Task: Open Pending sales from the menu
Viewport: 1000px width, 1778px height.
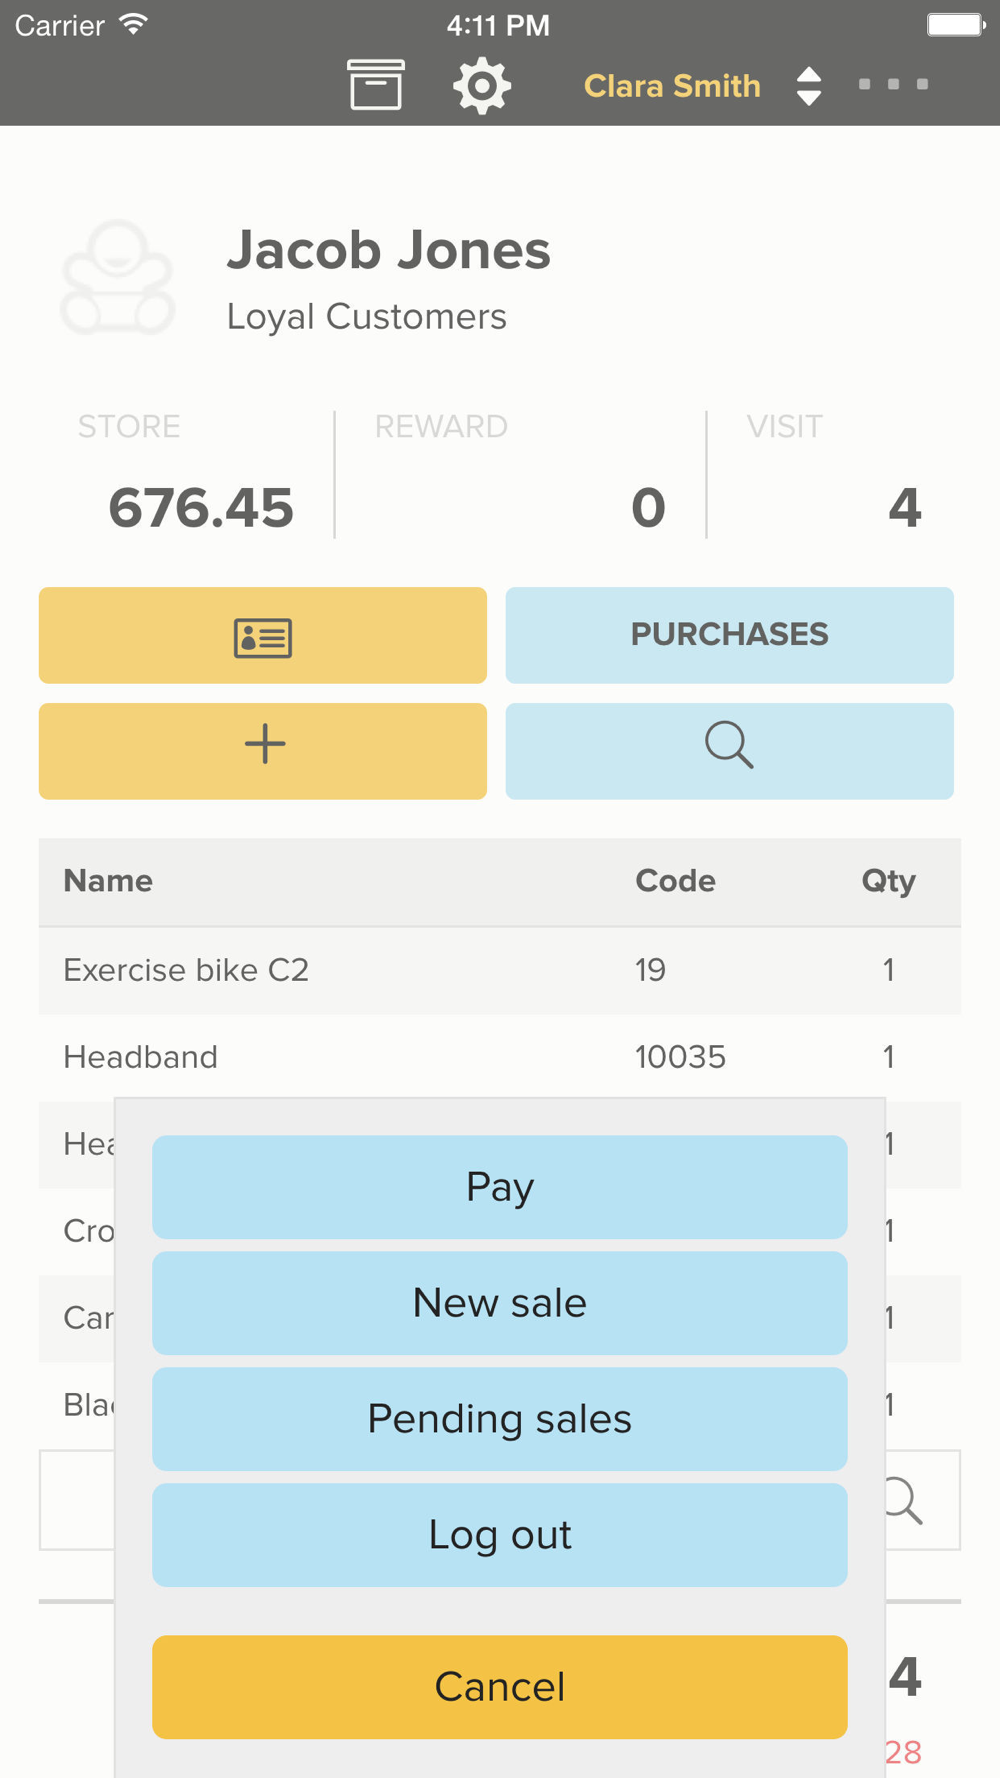Action: (500, 1419)
